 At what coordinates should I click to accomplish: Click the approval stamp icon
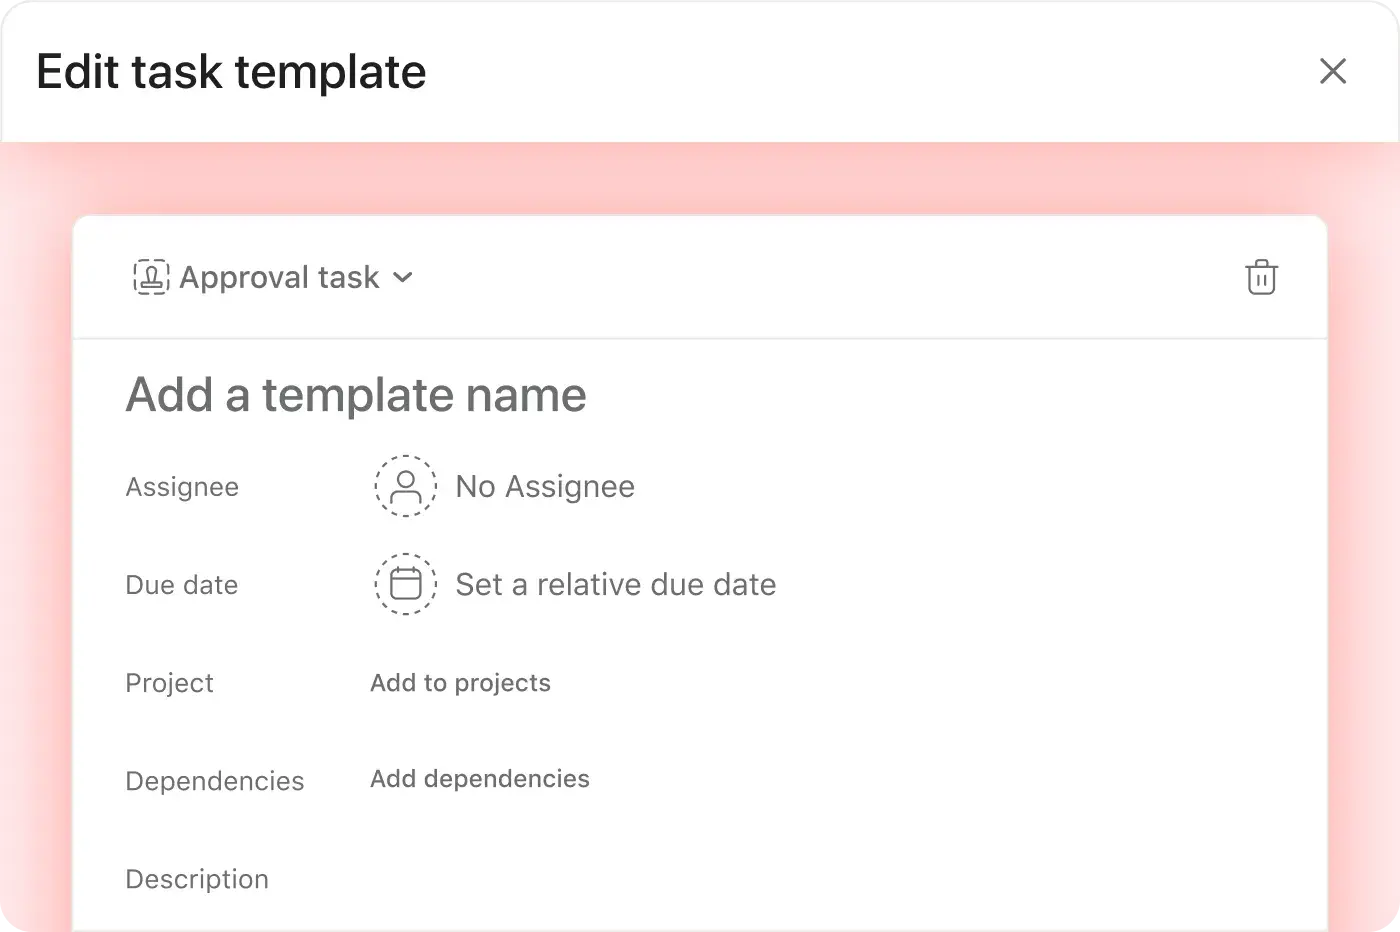coord(151,277)
